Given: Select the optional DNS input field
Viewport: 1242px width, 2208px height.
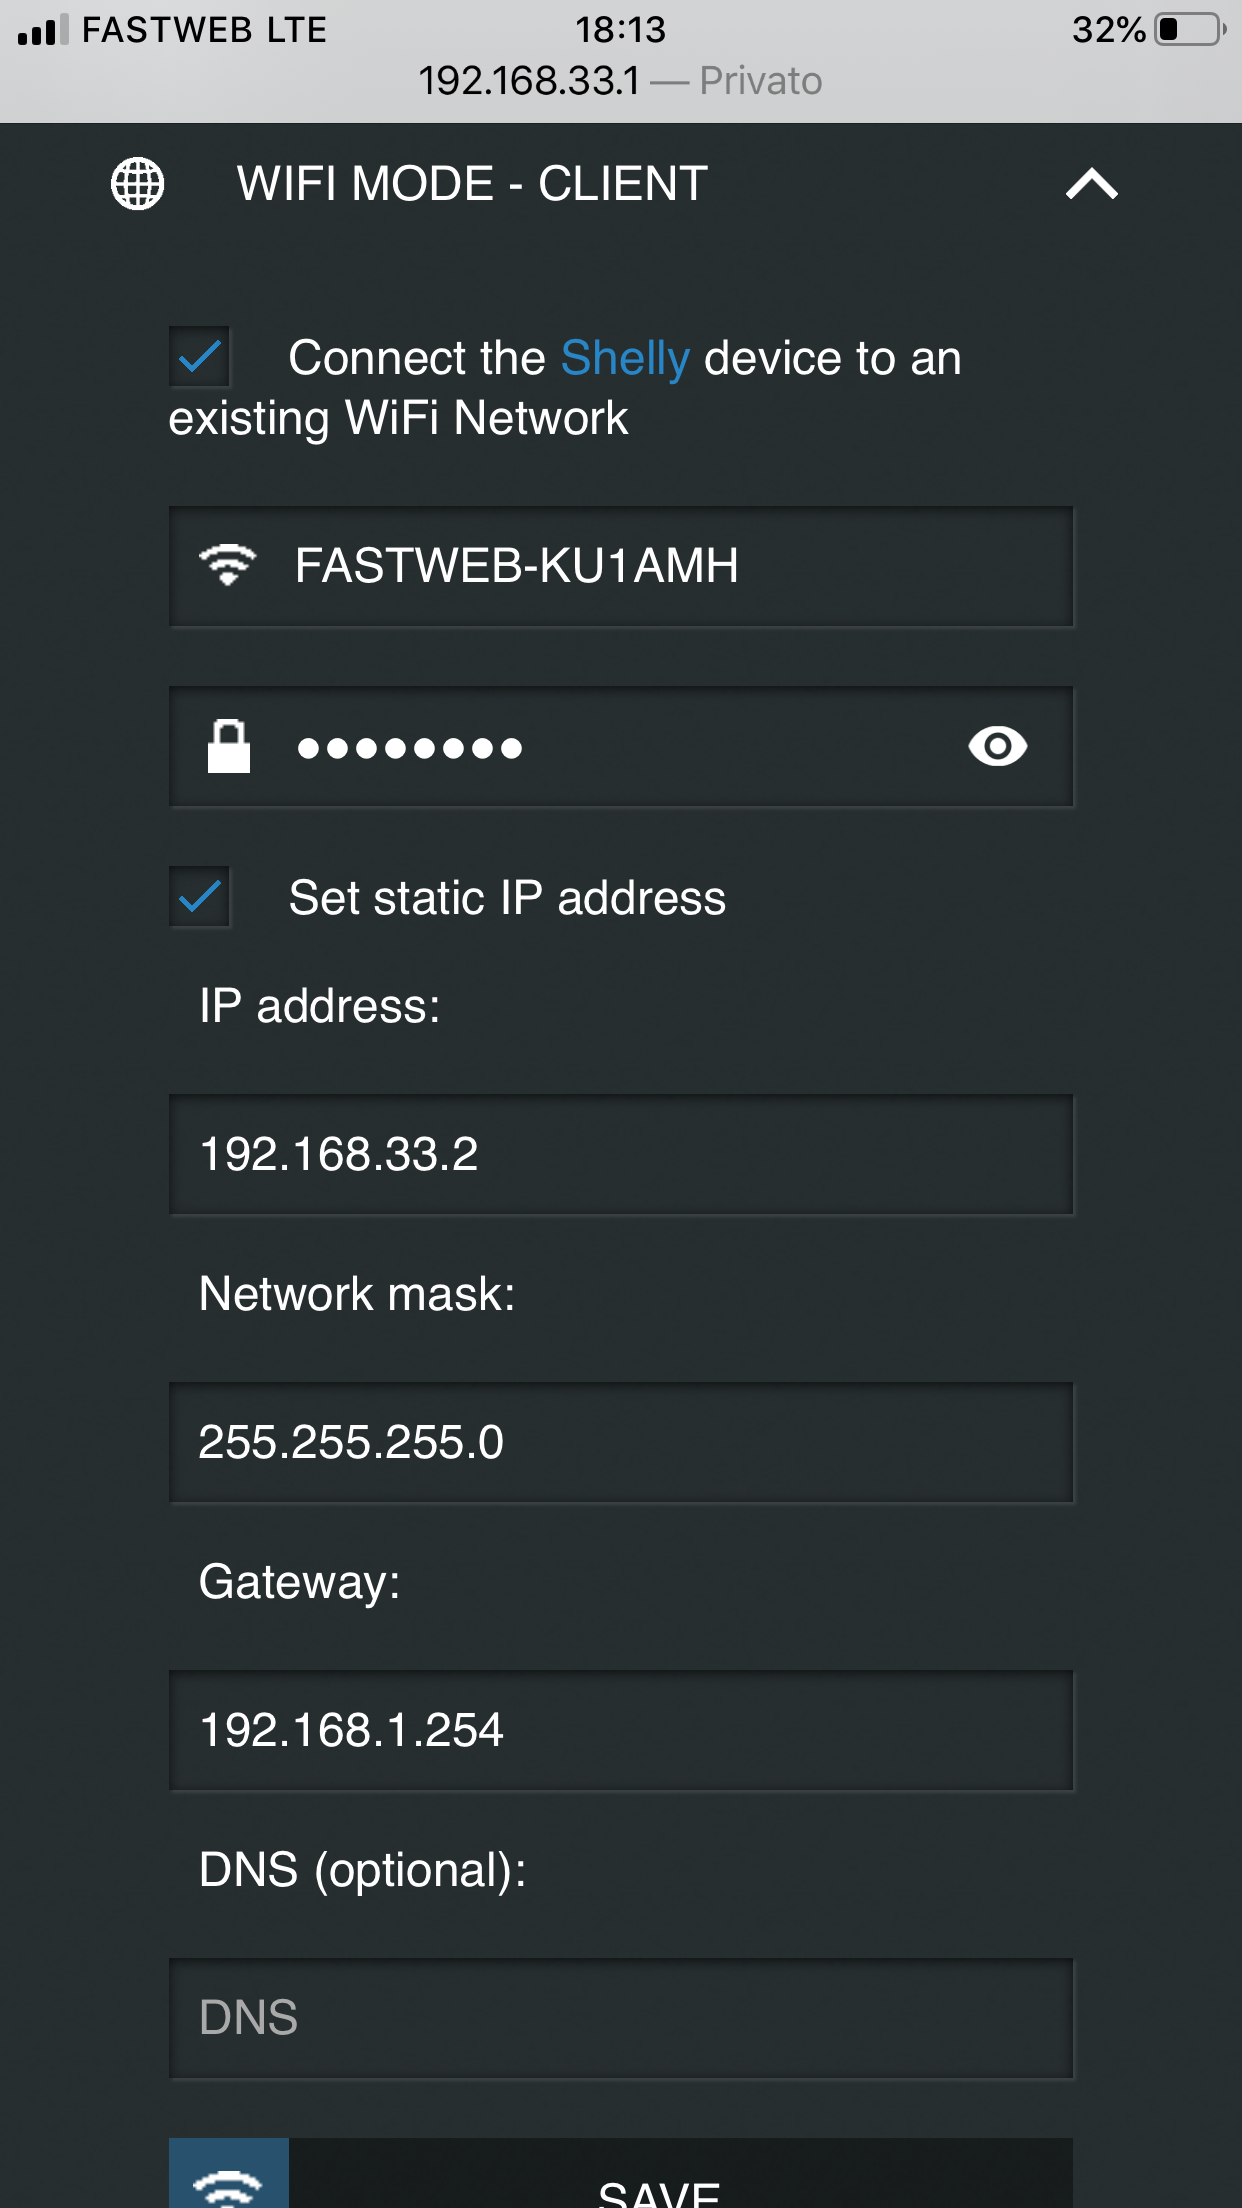Looking at the screenshot, I should coord(621,2019).
